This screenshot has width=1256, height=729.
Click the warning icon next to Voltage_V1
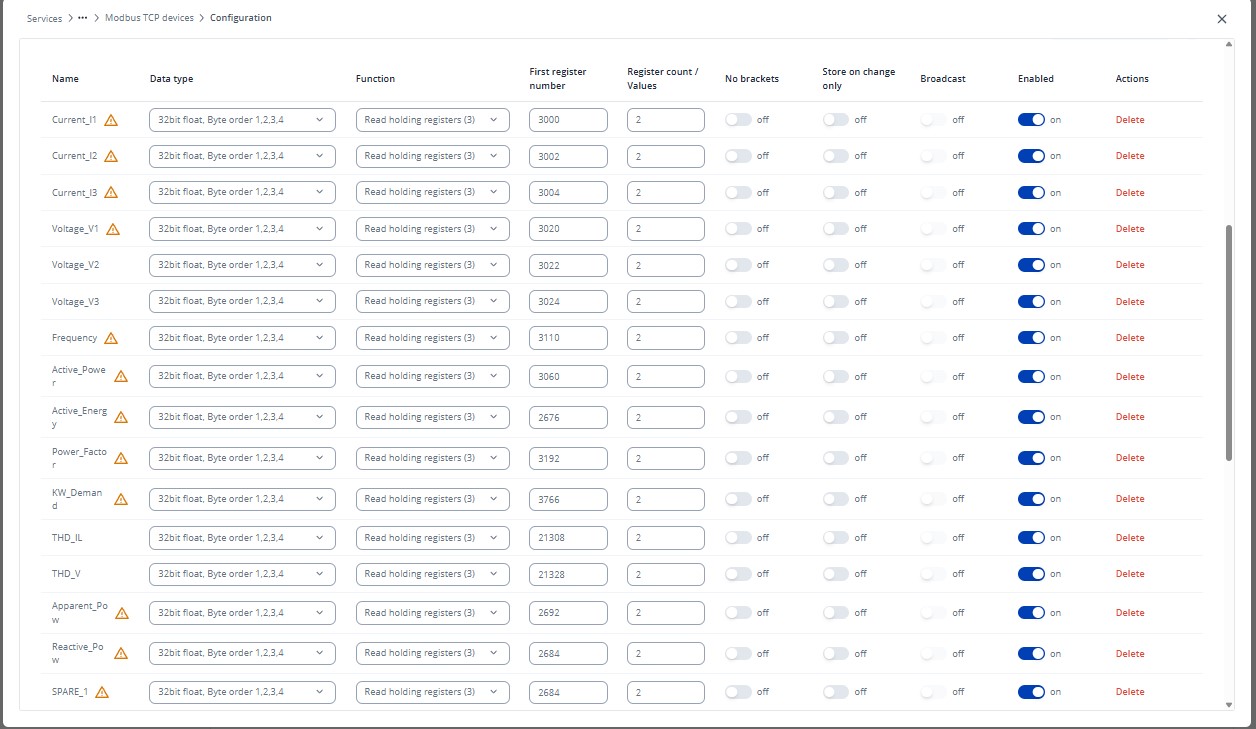(113, 229)
